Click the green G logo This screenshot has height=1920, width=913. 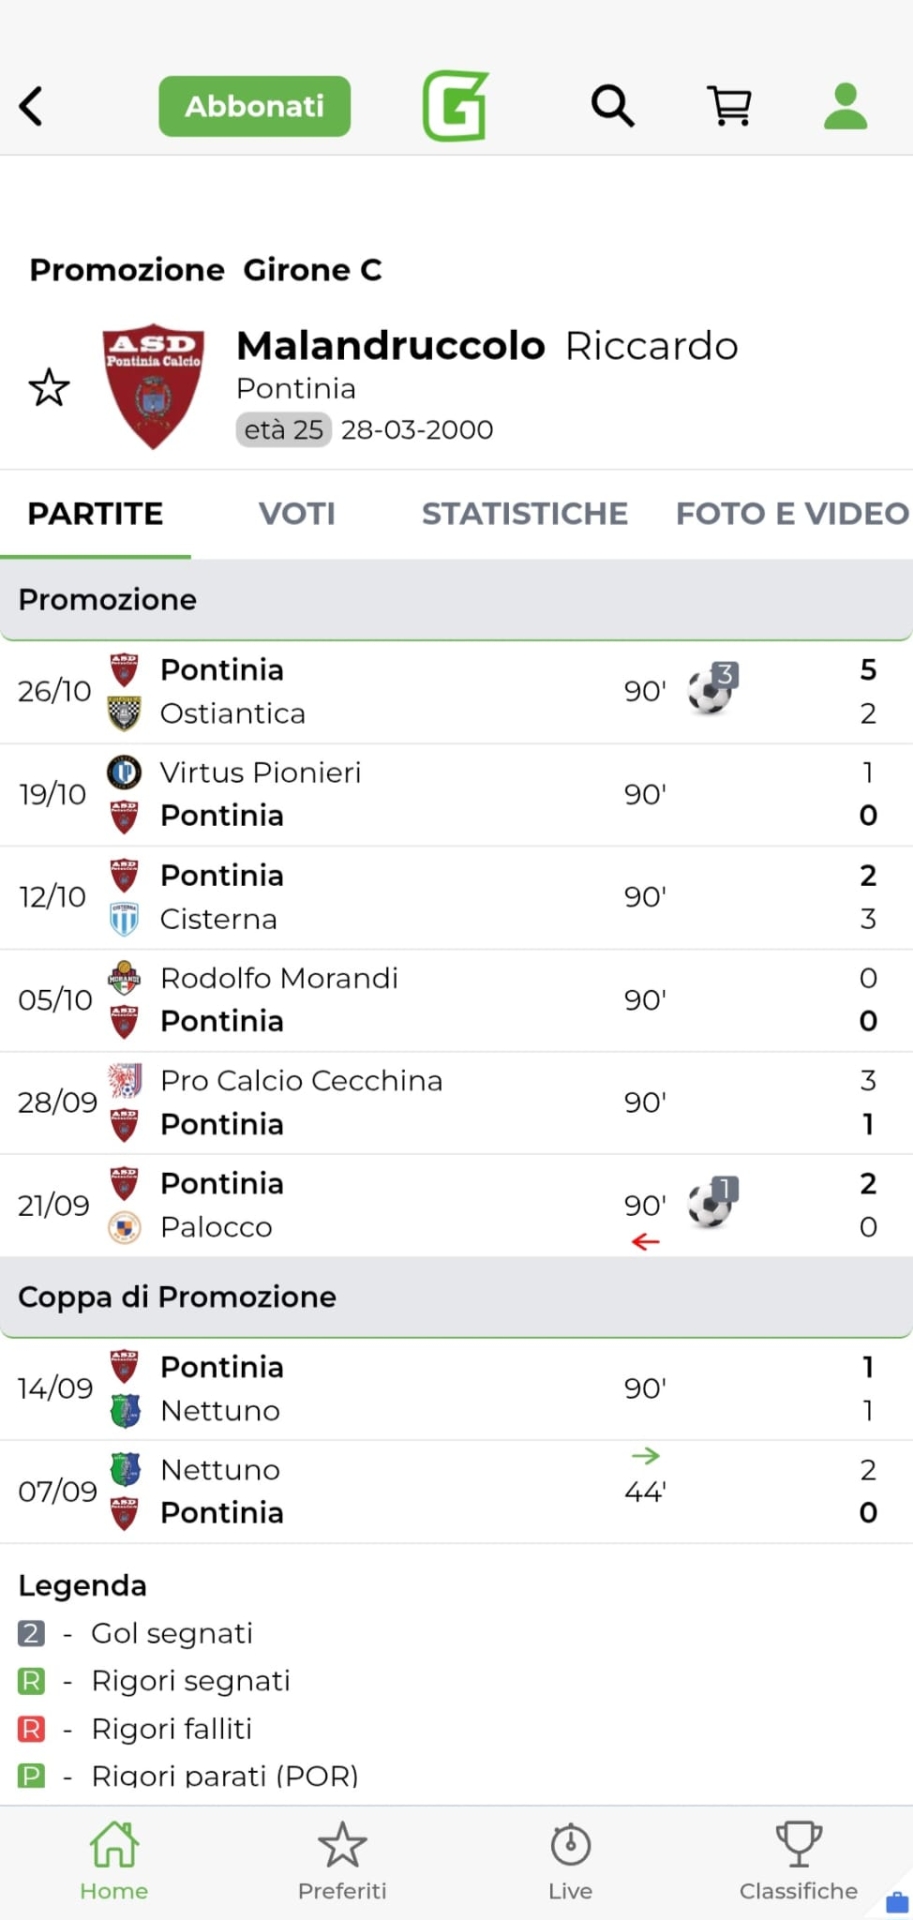pos(455,105)
